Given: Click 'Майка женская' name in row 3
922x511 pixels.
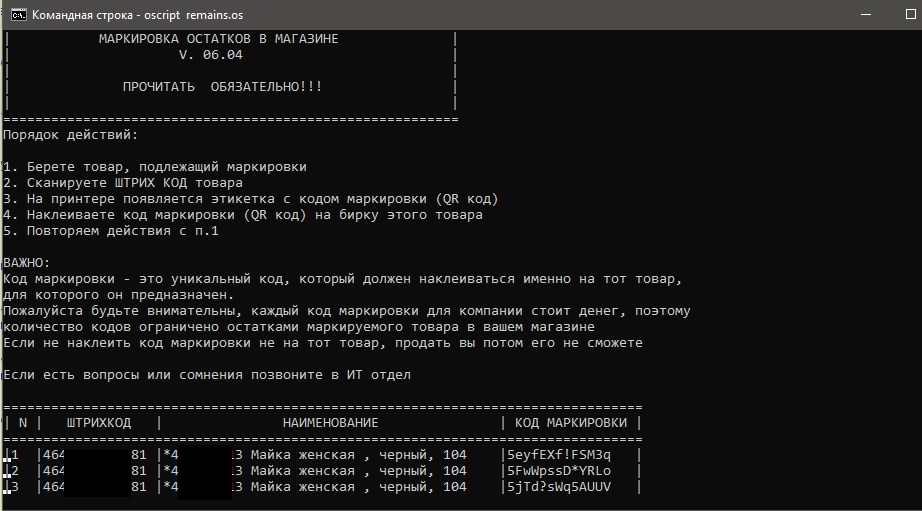Looking at the screenshot, I should coord(303,486).
